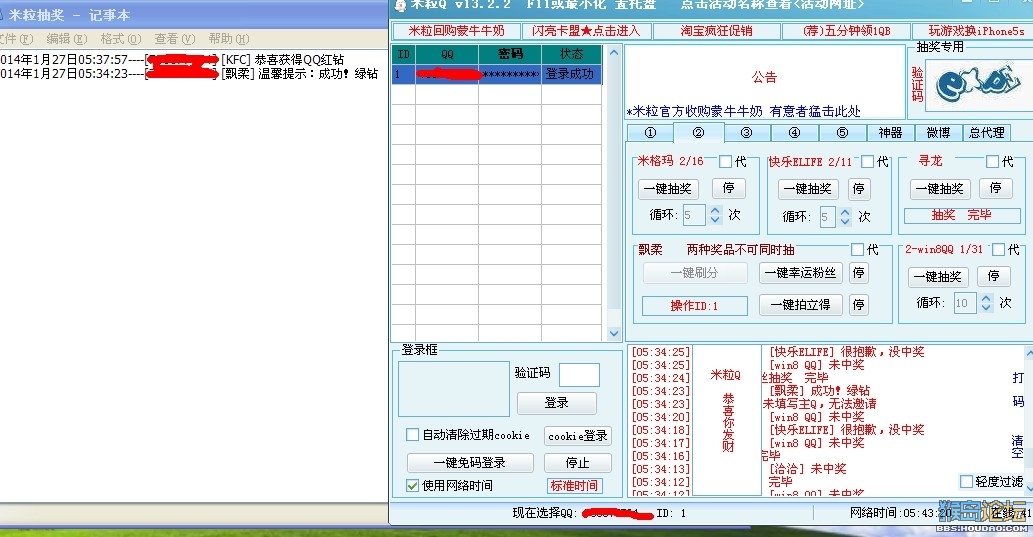This screenshot has width=1033, height=537.
Task: Switch to tab ②
Action: click(698, 132)
